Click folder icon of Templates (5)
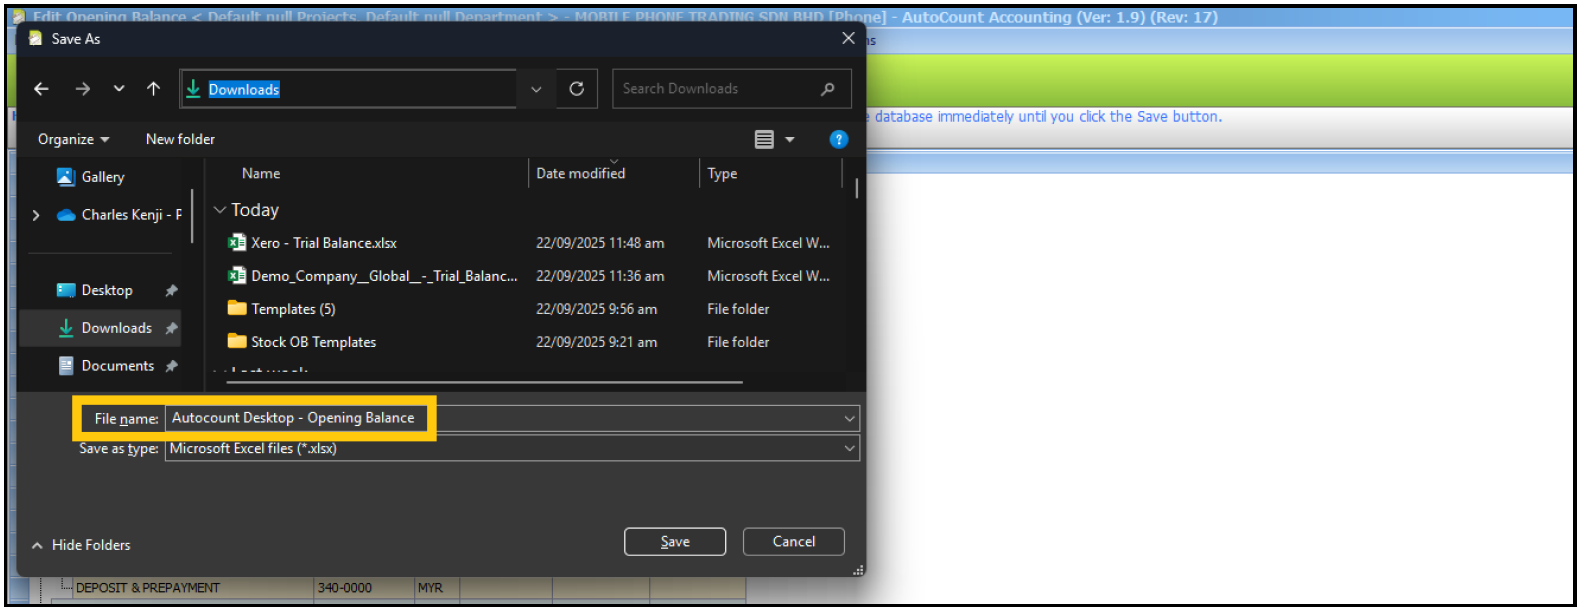 [x=237, y=308]
